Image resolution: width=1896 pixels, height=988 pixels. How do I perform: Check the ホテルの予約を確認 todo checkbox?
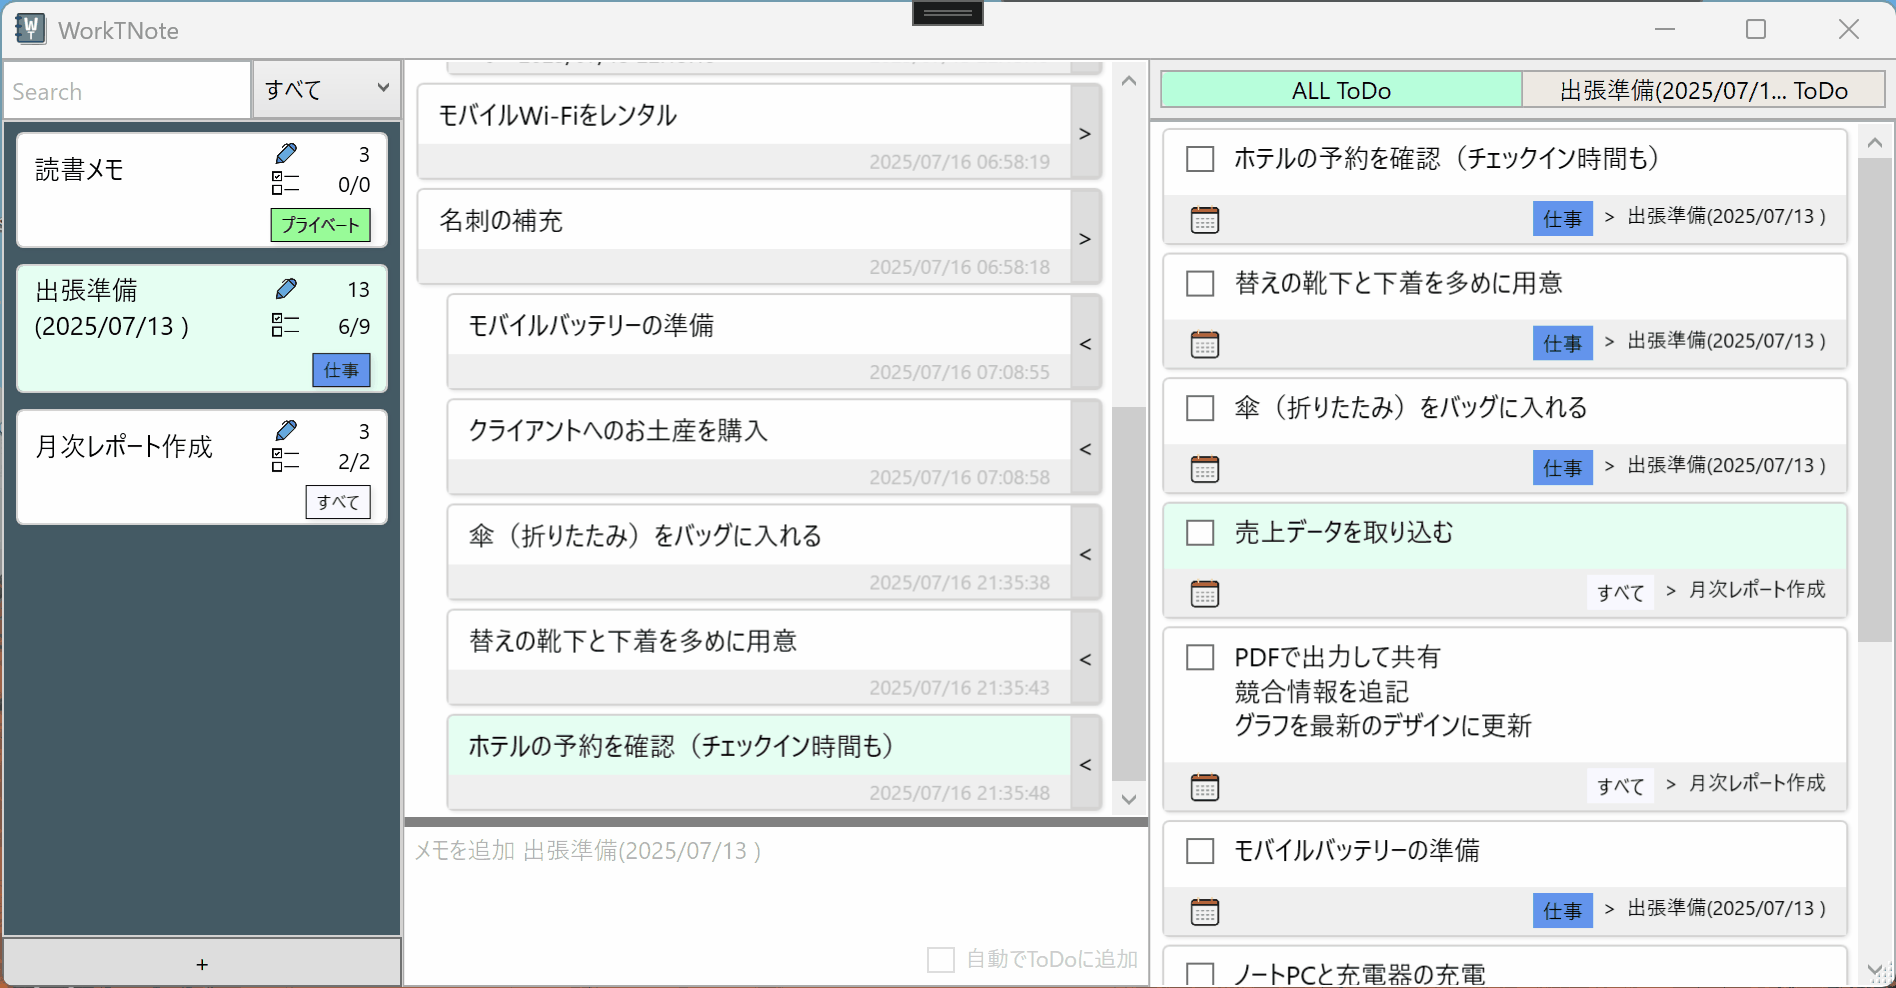tap(1200, 159)
